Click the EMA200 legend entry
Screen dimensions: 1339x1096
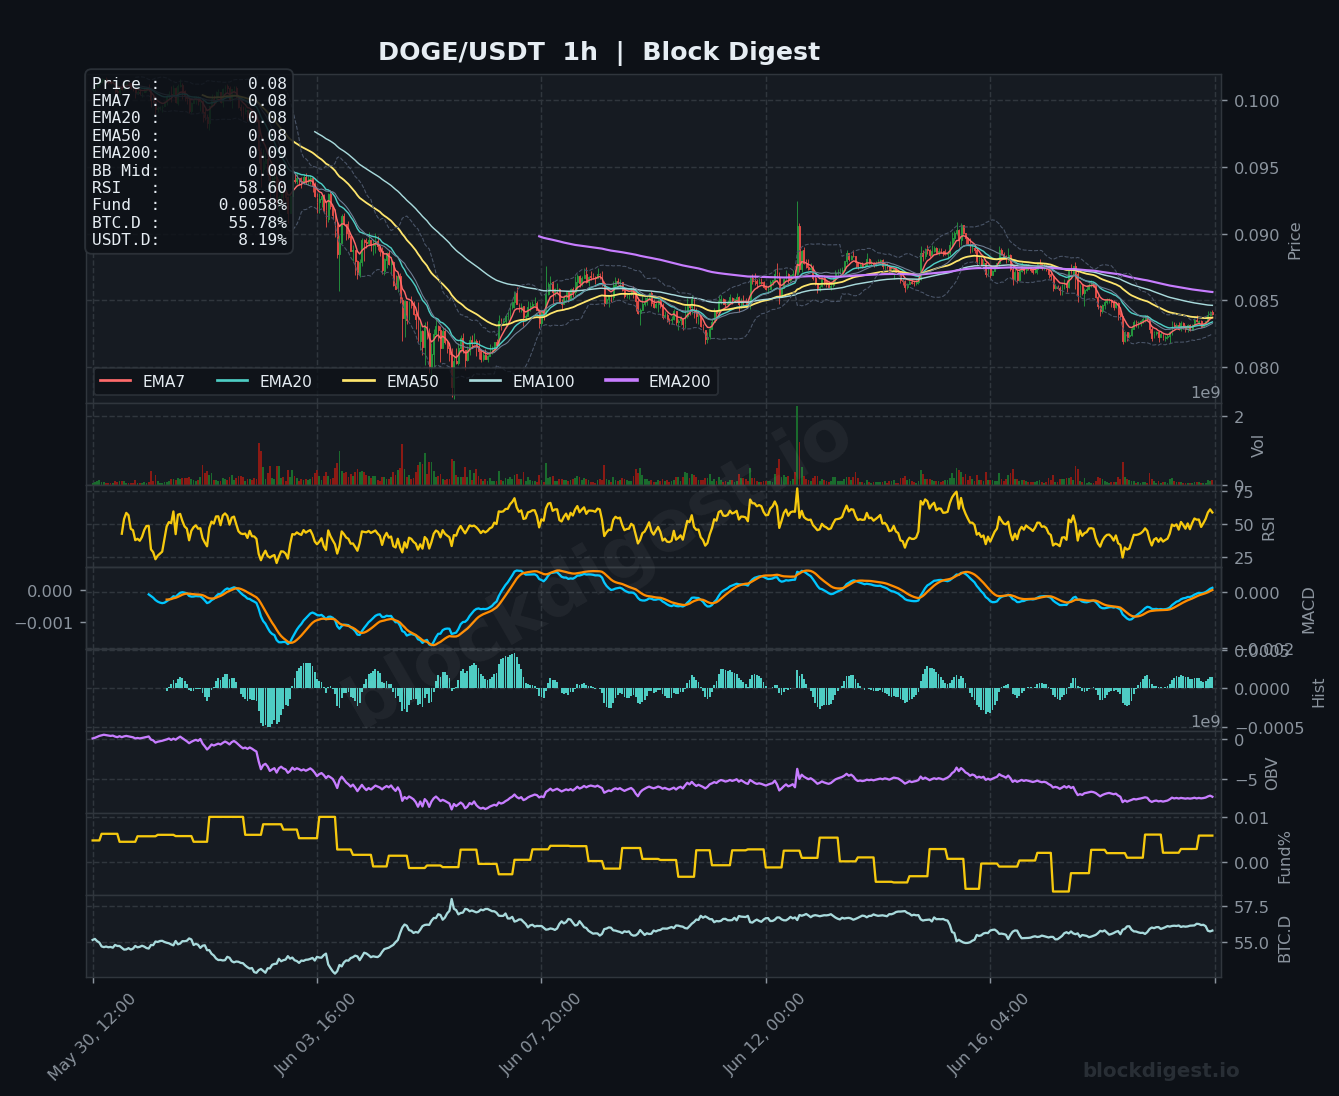(658, 381)
